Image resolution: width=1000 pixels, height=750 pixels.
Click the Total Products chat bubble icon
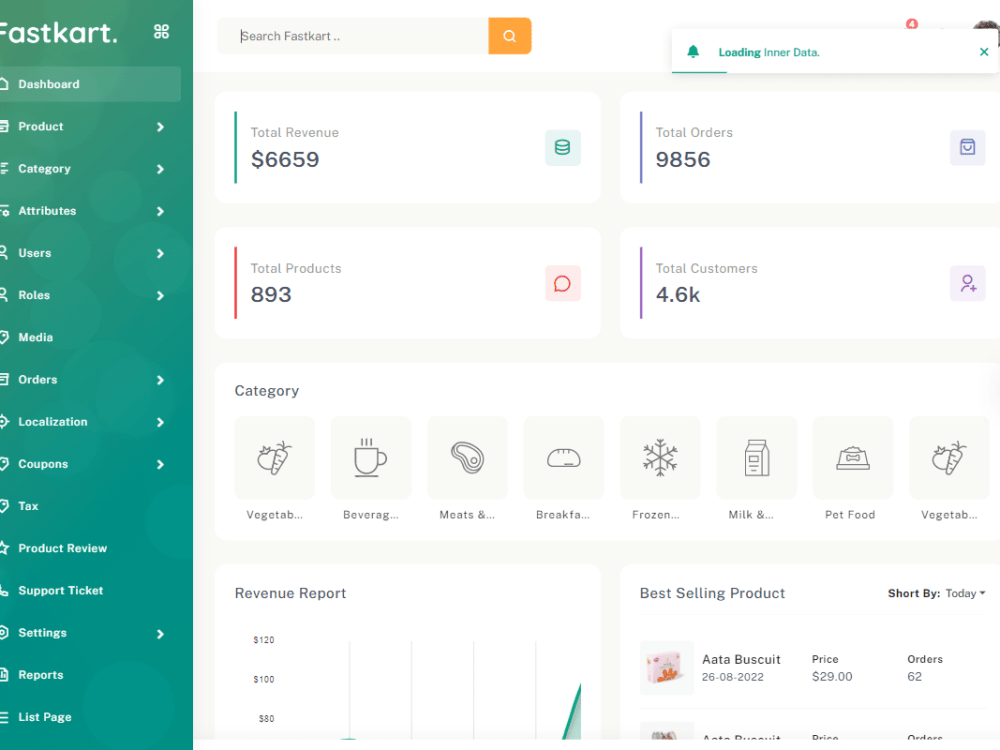pyautogui.click(x=562, y=283)
